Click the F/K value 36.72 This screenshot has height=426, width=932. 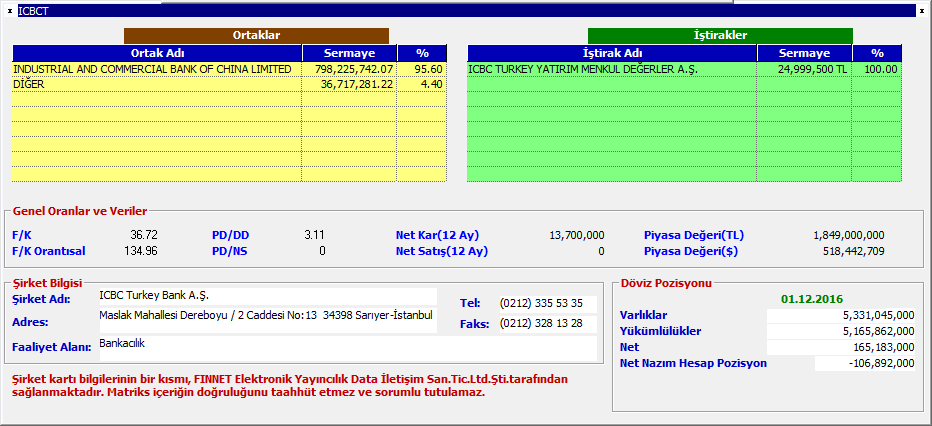coord(144,235)
